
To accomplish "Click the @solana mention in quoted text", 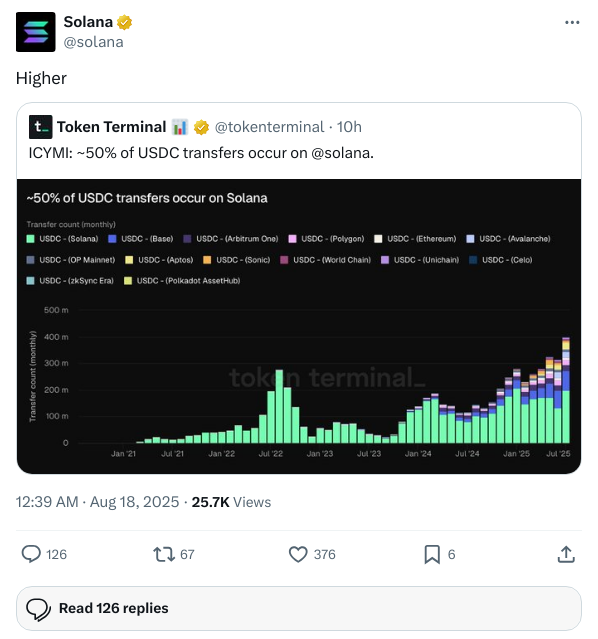I will point(341,153).
